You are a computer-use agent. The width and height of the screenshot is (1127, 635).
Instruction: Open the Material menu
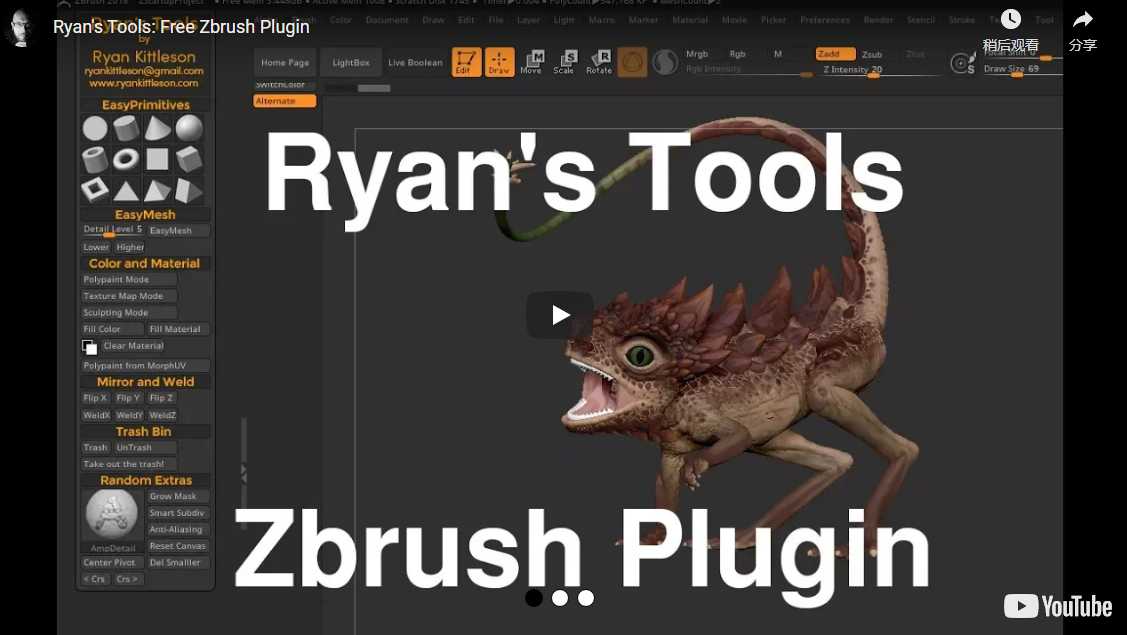tap(690, 20)
